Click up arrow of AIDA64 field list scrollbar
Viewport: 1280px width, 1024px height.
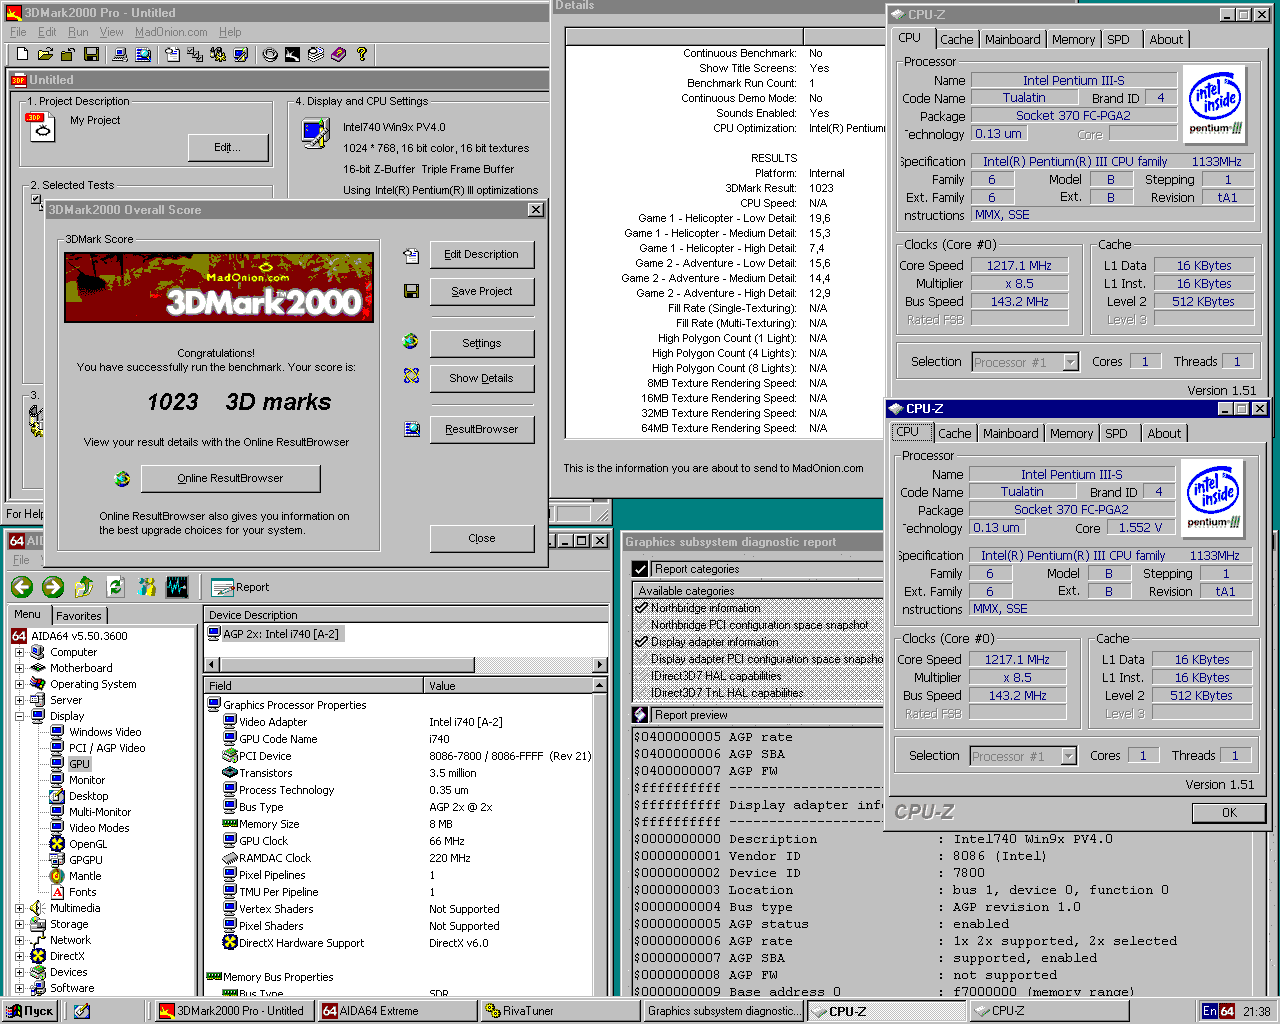(600, 685)
